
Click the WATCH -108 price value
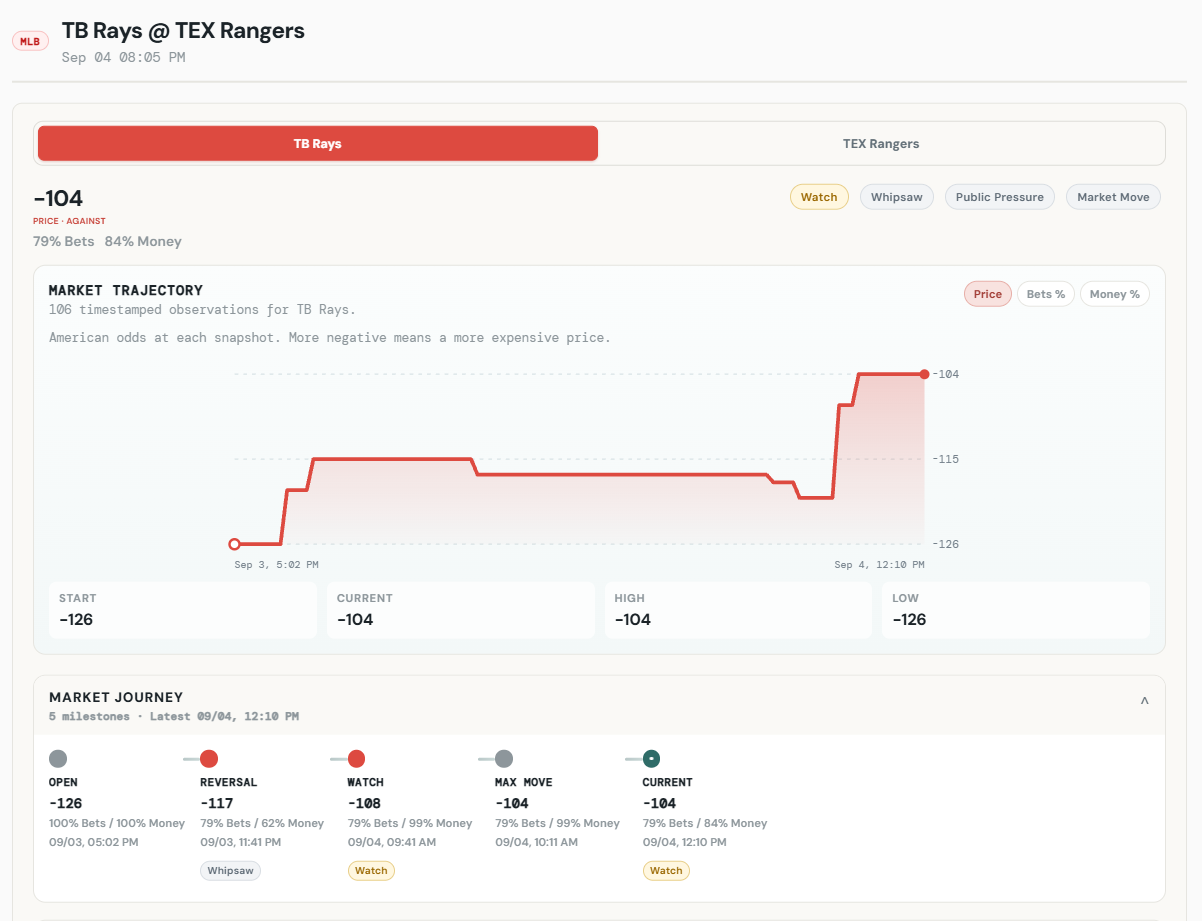click(365, 803)
